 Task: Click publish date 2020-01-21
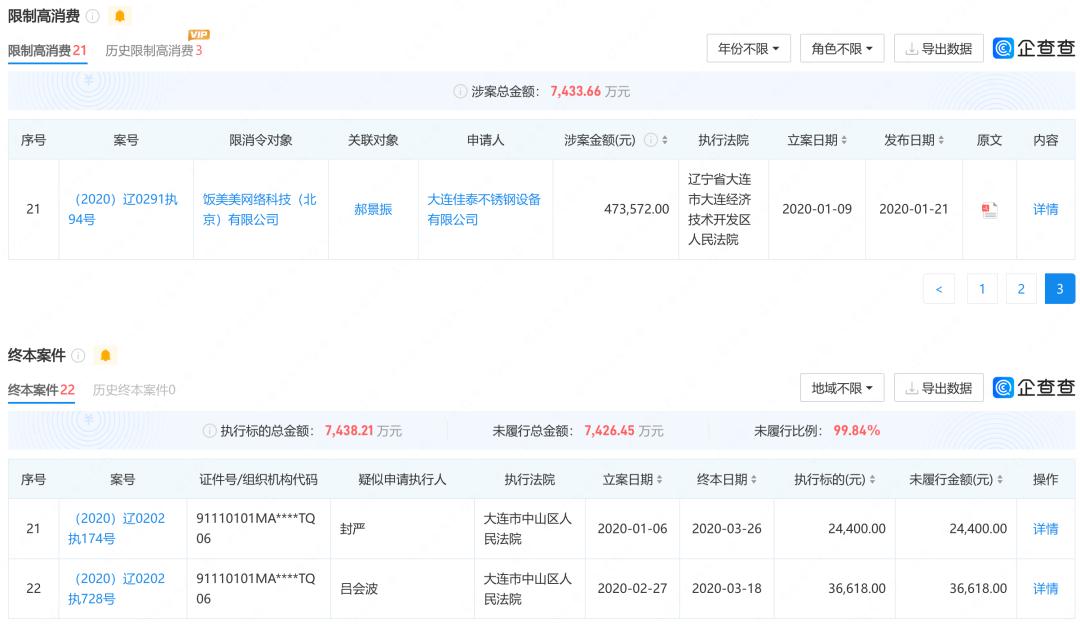pos(913,209)
